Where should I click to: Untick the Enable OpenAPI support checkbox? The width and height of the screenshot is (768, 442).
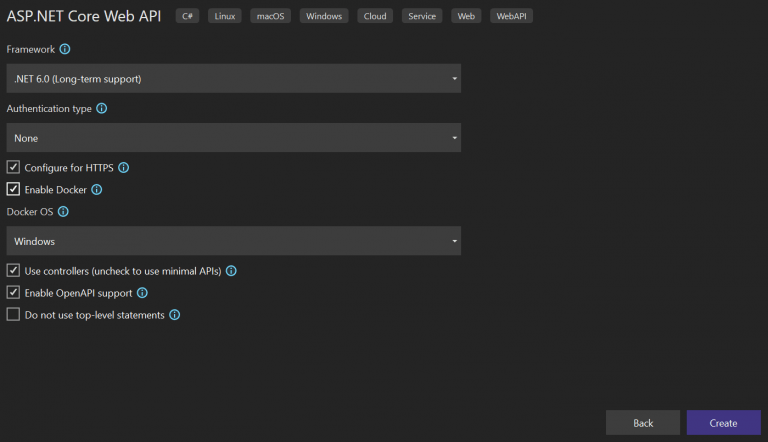pyautogui.click(x=13, y=293)
